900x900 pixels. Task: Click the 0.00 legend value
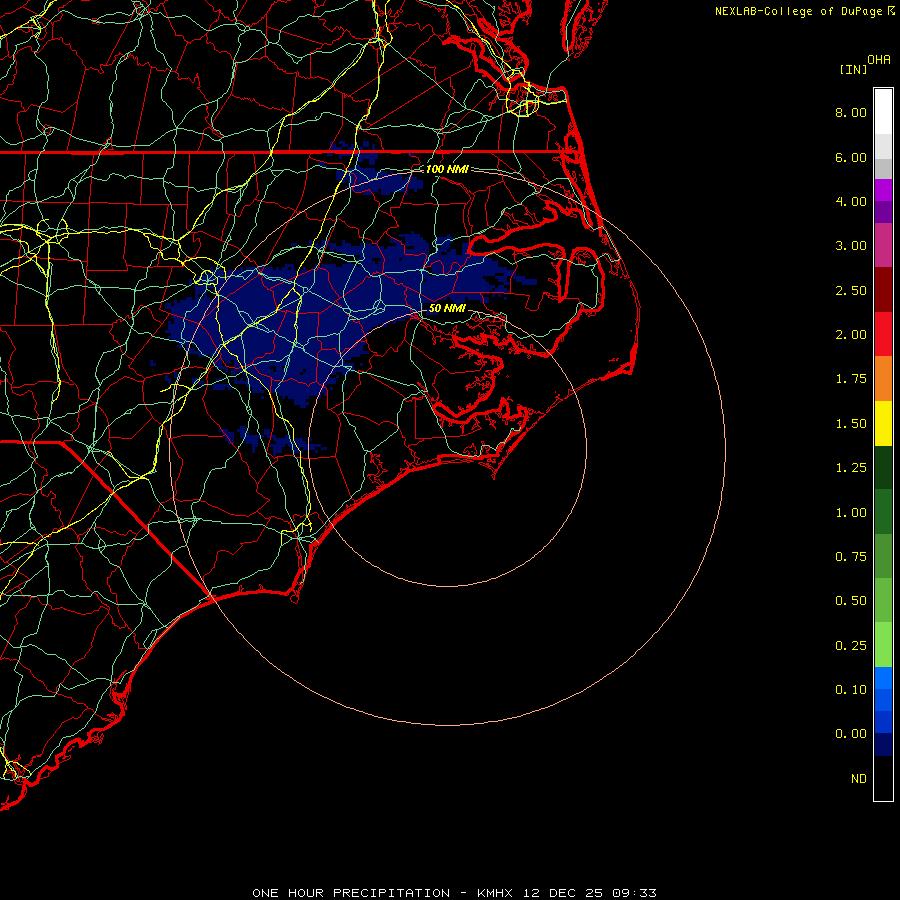click(851, 734)
